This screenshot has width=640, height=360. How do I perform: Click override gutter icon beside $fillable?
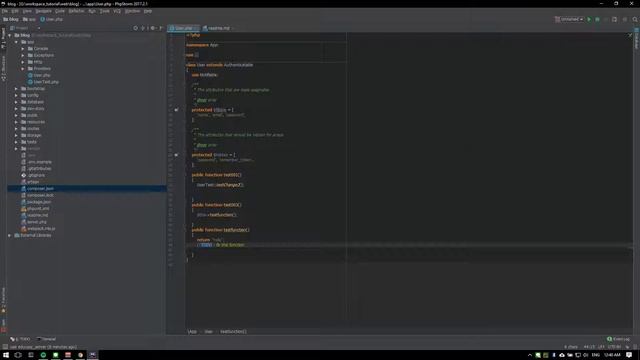[x=176, y=110]
